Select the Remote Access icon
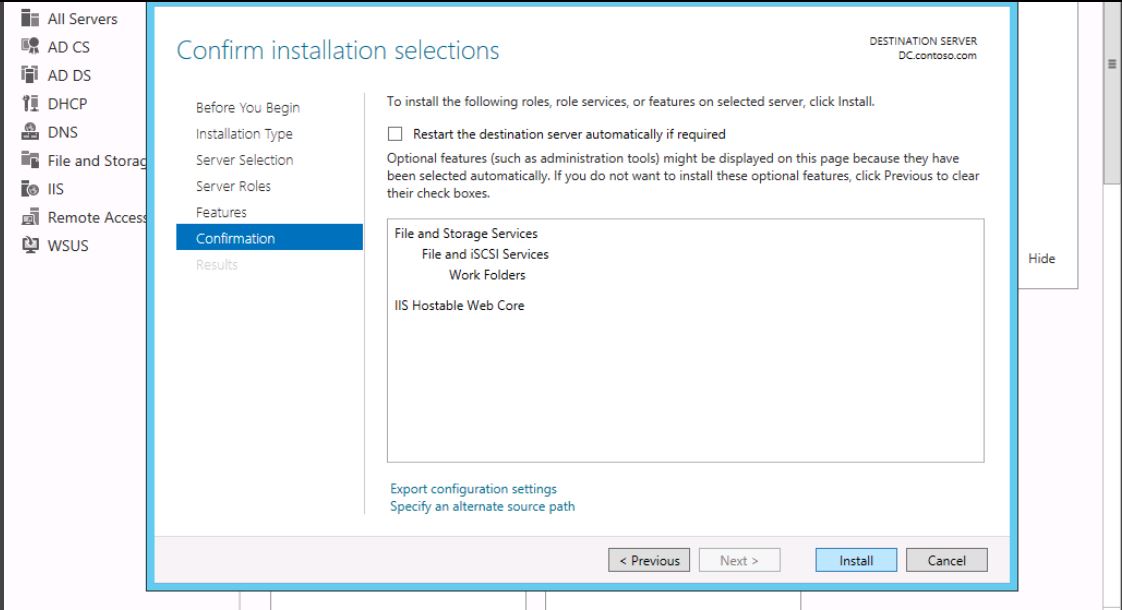The image size is (1122, 610). point(29,217)
